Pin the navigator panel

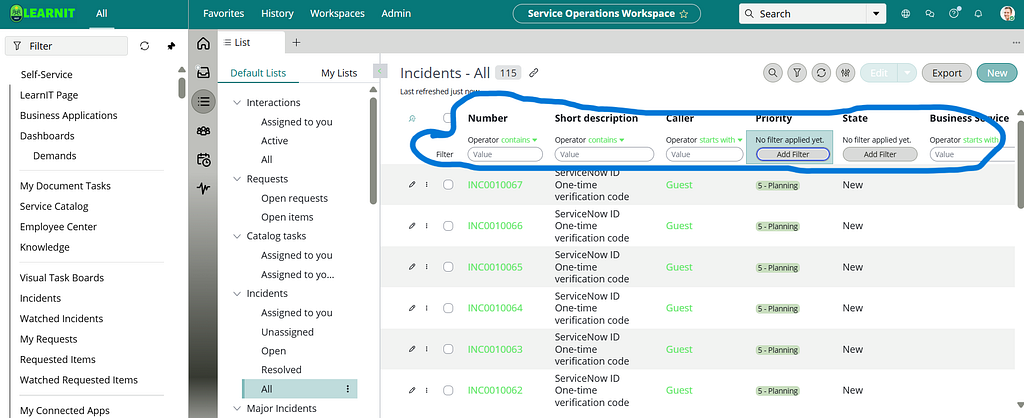[171, 46]
